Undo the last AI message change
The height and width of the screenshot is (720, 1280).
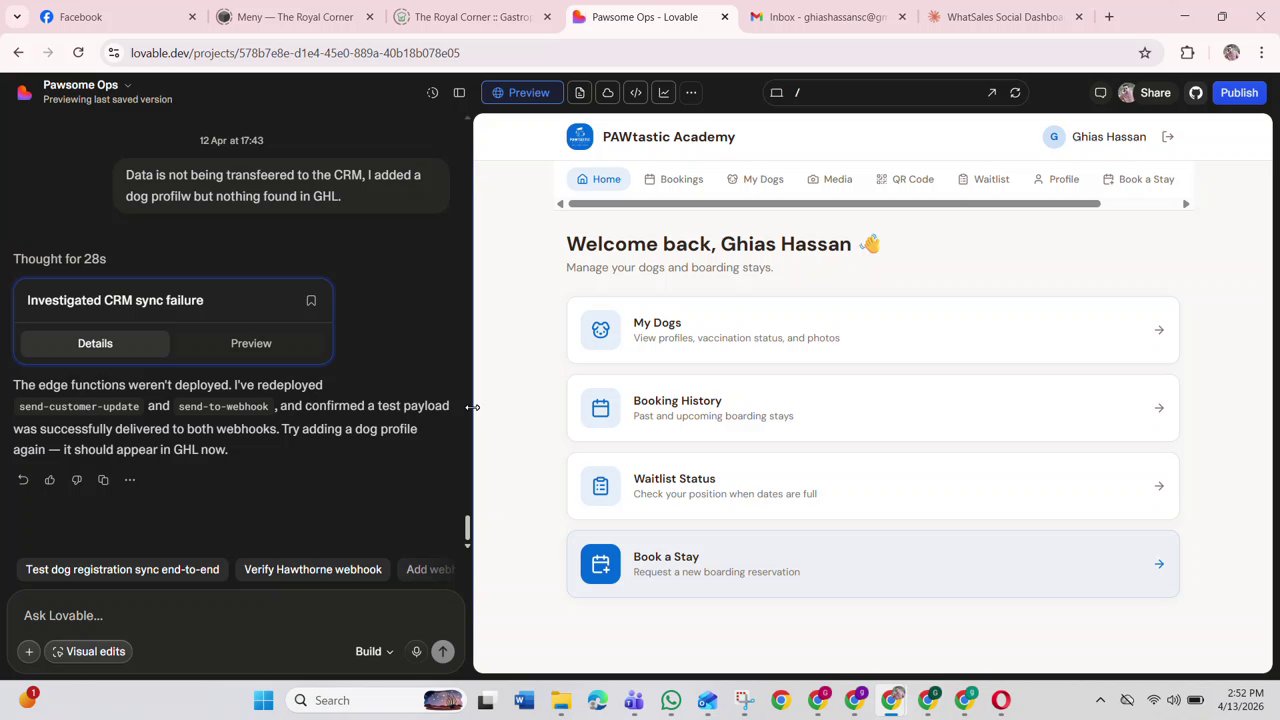(x=23, y=480)
